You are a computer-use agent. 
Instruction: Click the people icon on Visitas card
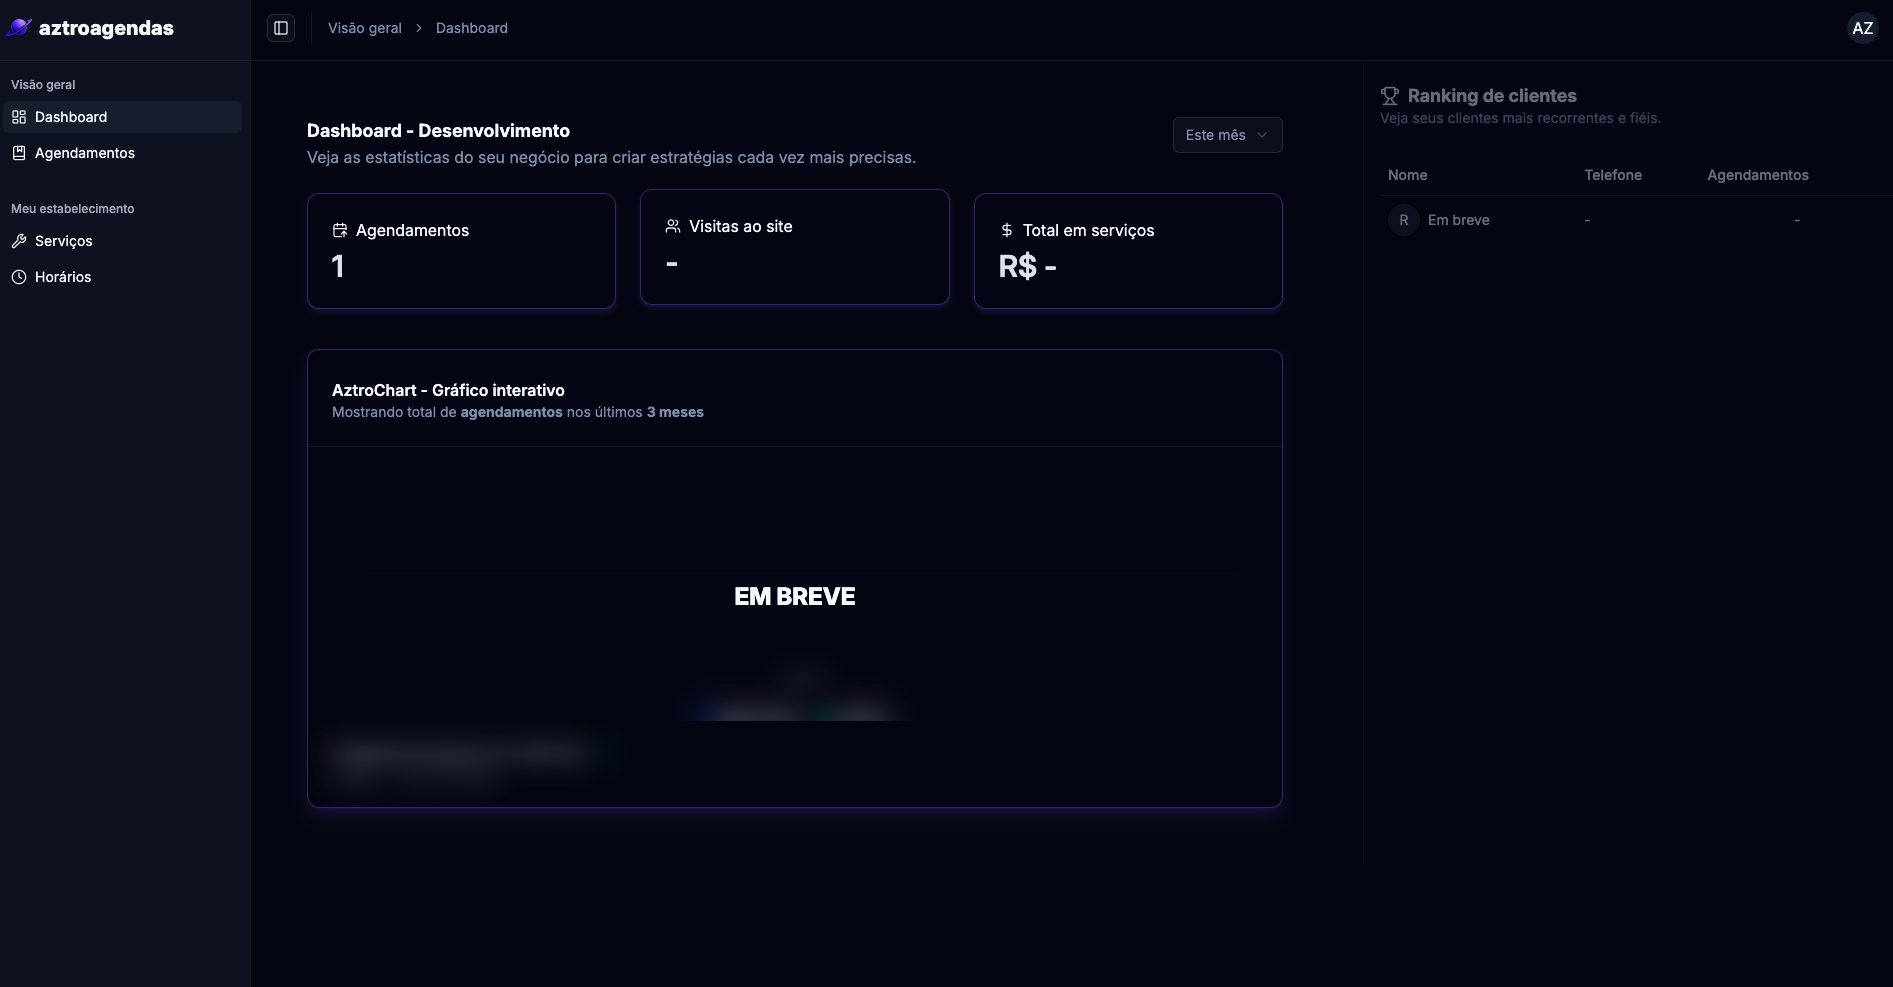pos(673,226)
